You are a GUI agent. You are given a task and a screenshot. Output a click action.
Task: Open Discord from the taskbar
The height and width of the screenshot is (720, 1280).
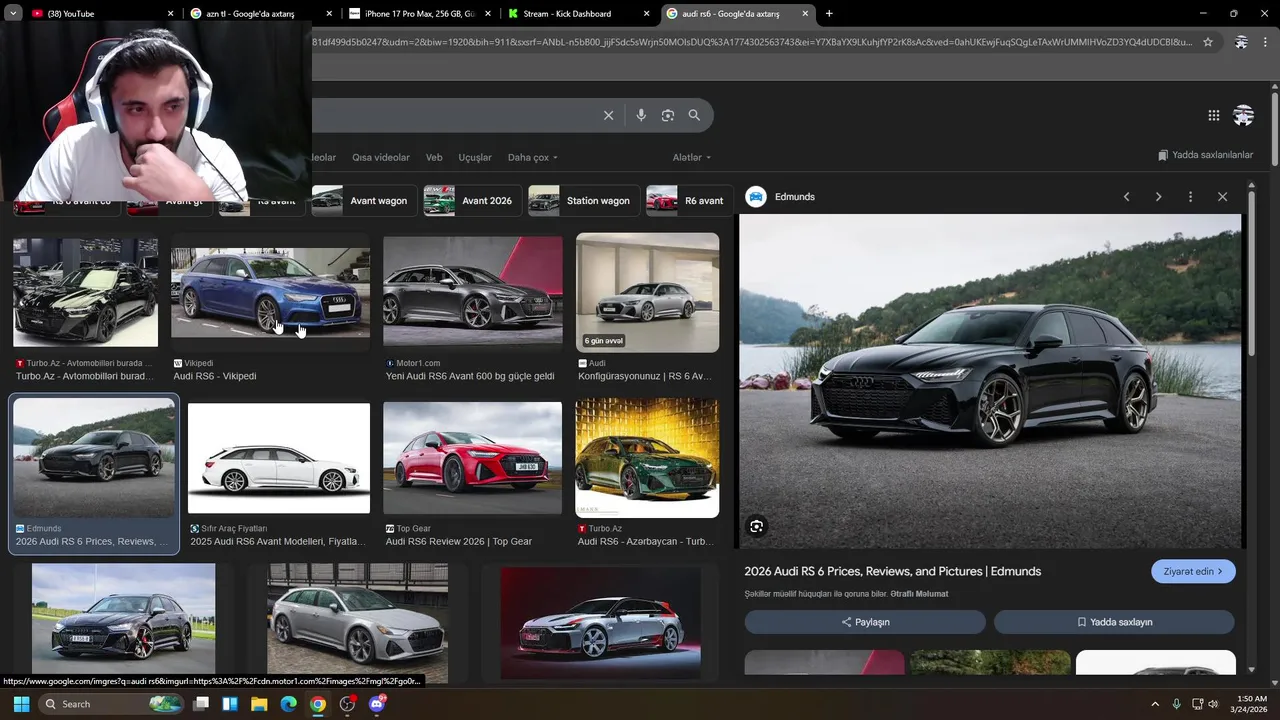pos(376,704)
